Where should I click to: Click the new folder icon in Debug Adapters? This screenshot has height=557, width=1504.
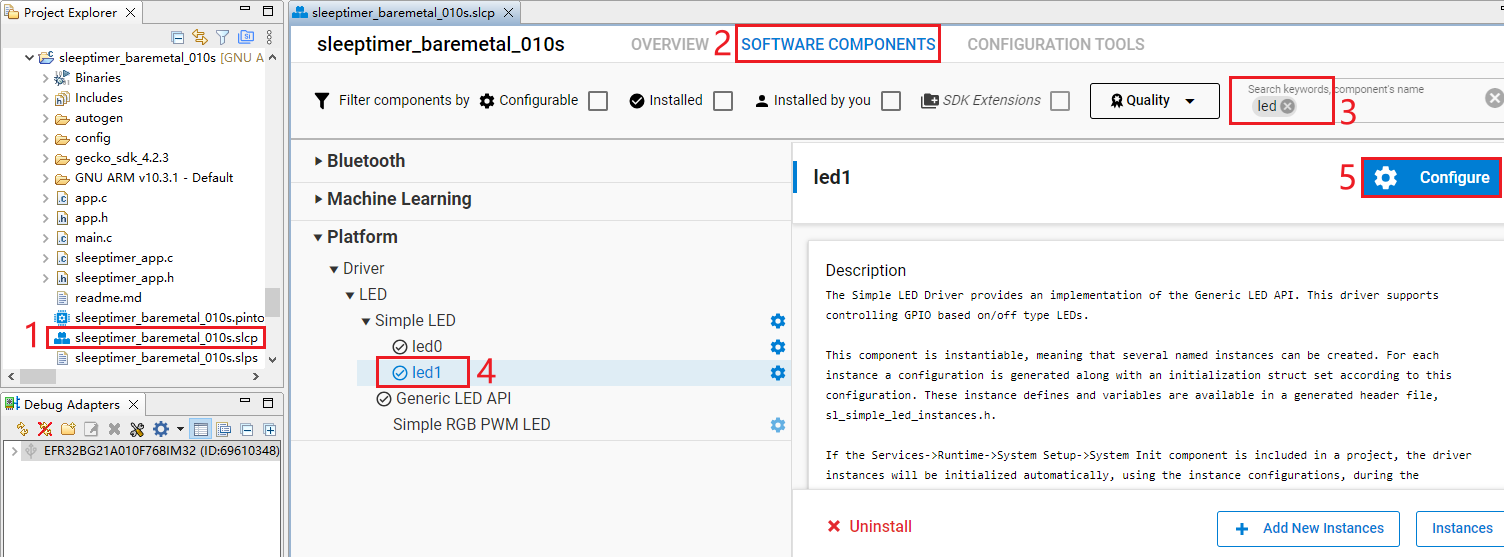[68, 429]
